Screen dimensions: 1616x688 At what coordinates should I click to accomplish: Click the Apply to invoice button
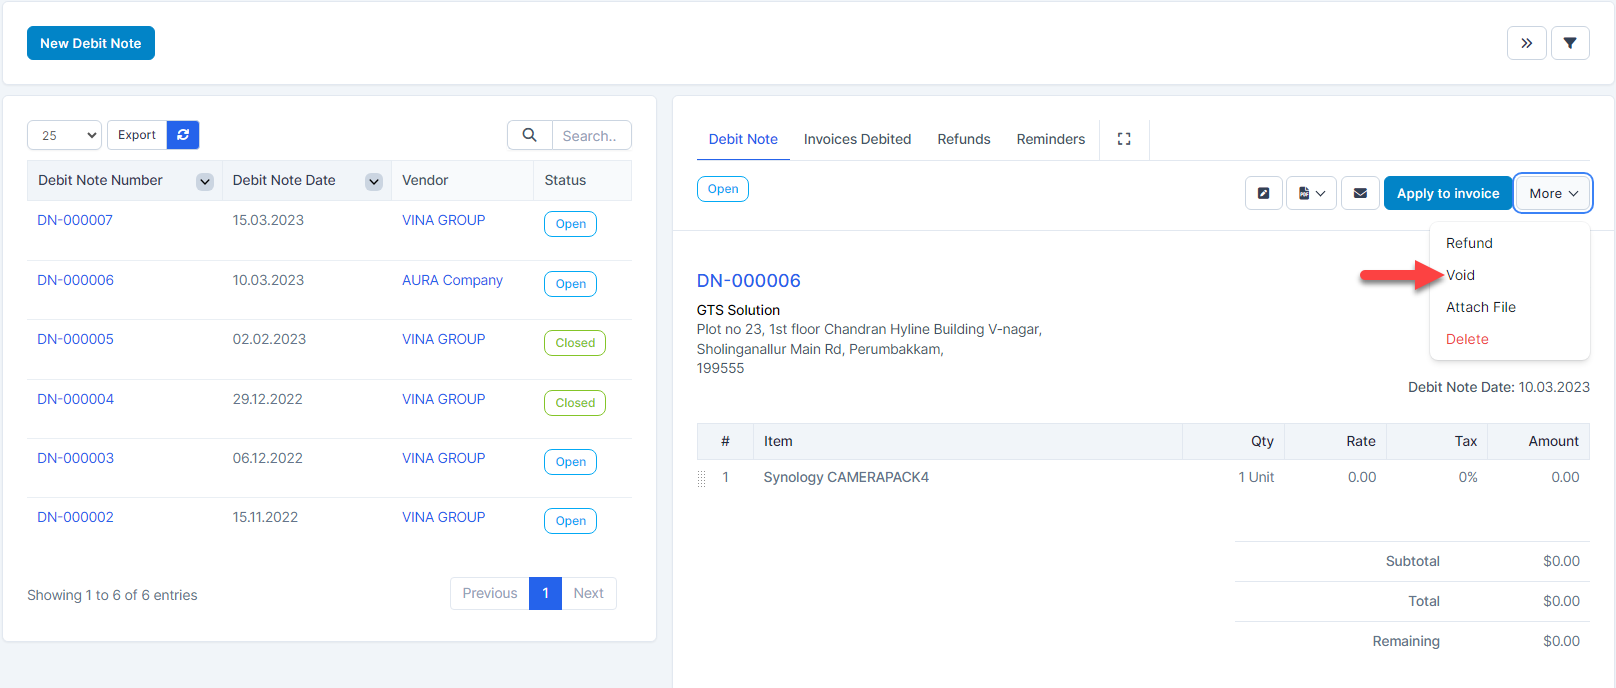[x=1447, y=193]
